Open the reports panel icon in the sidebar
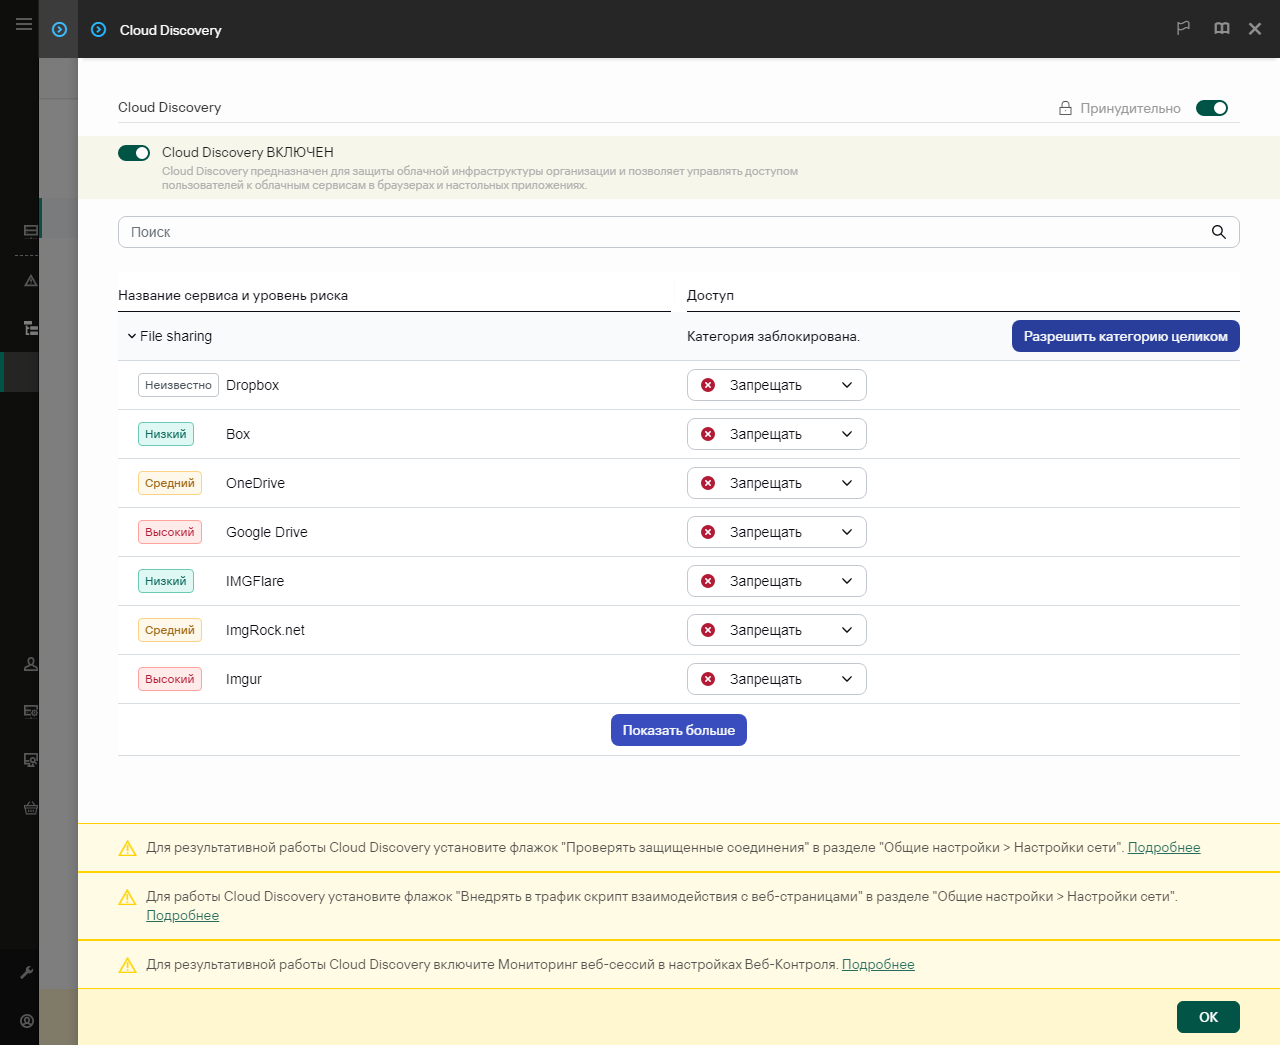 click(30, 231)
